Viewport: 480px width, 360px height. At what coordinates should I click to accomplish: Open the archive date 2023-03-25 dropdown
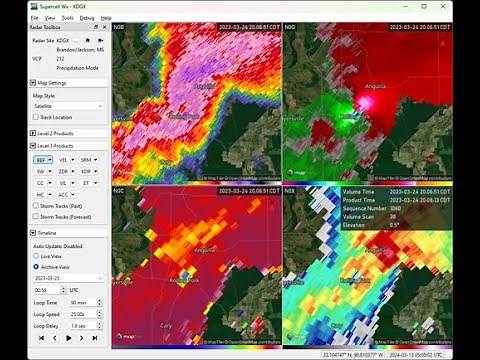[x=68, y=278]
